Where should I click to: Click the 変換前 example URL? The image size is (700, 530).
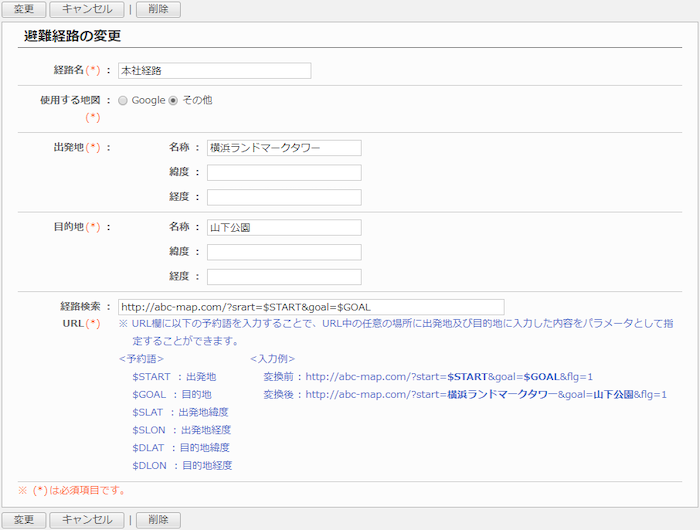click(449, 377)
